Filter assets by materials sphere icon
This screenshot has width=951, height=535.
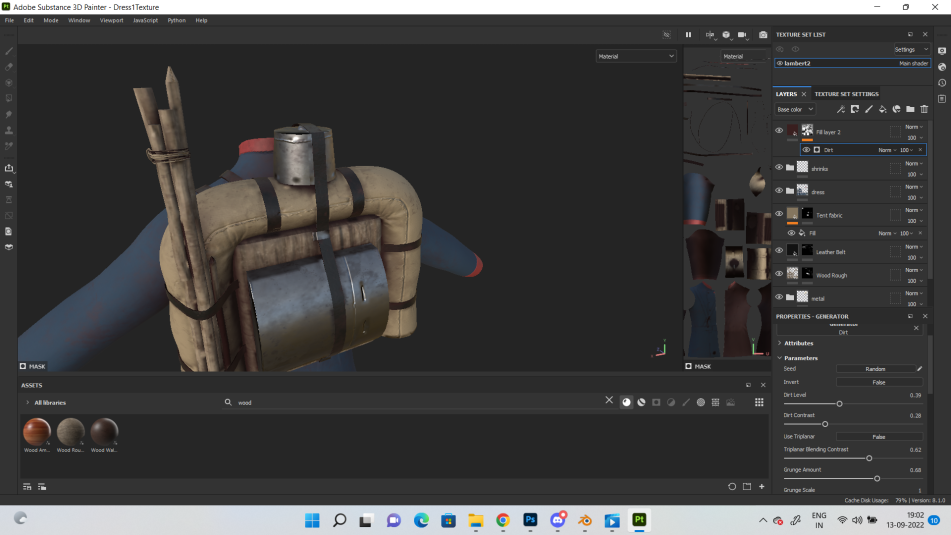tap(627, 402)
